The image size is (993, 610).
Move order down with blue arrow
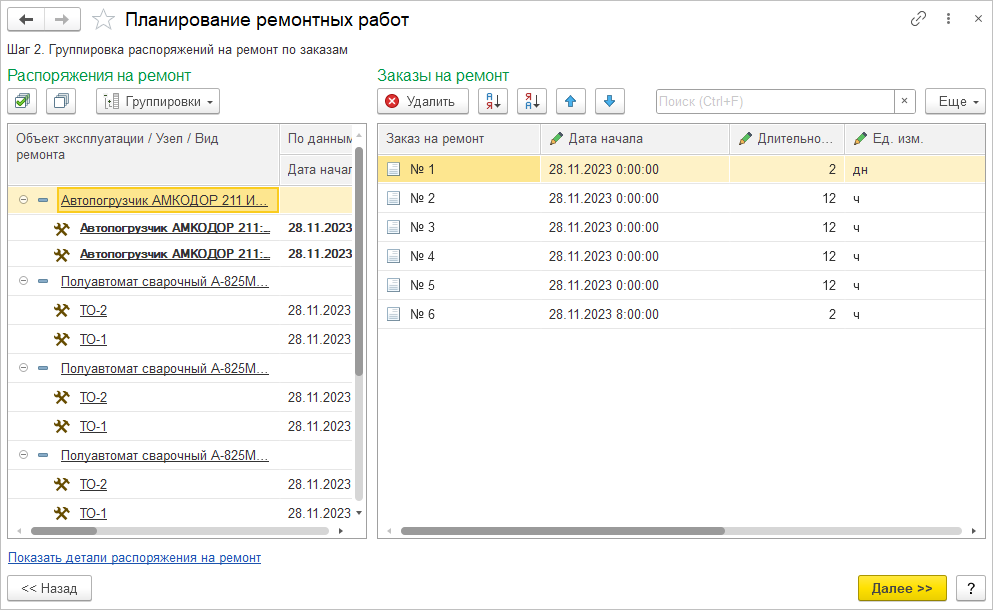pyautogui.click(x=610, y=101)
